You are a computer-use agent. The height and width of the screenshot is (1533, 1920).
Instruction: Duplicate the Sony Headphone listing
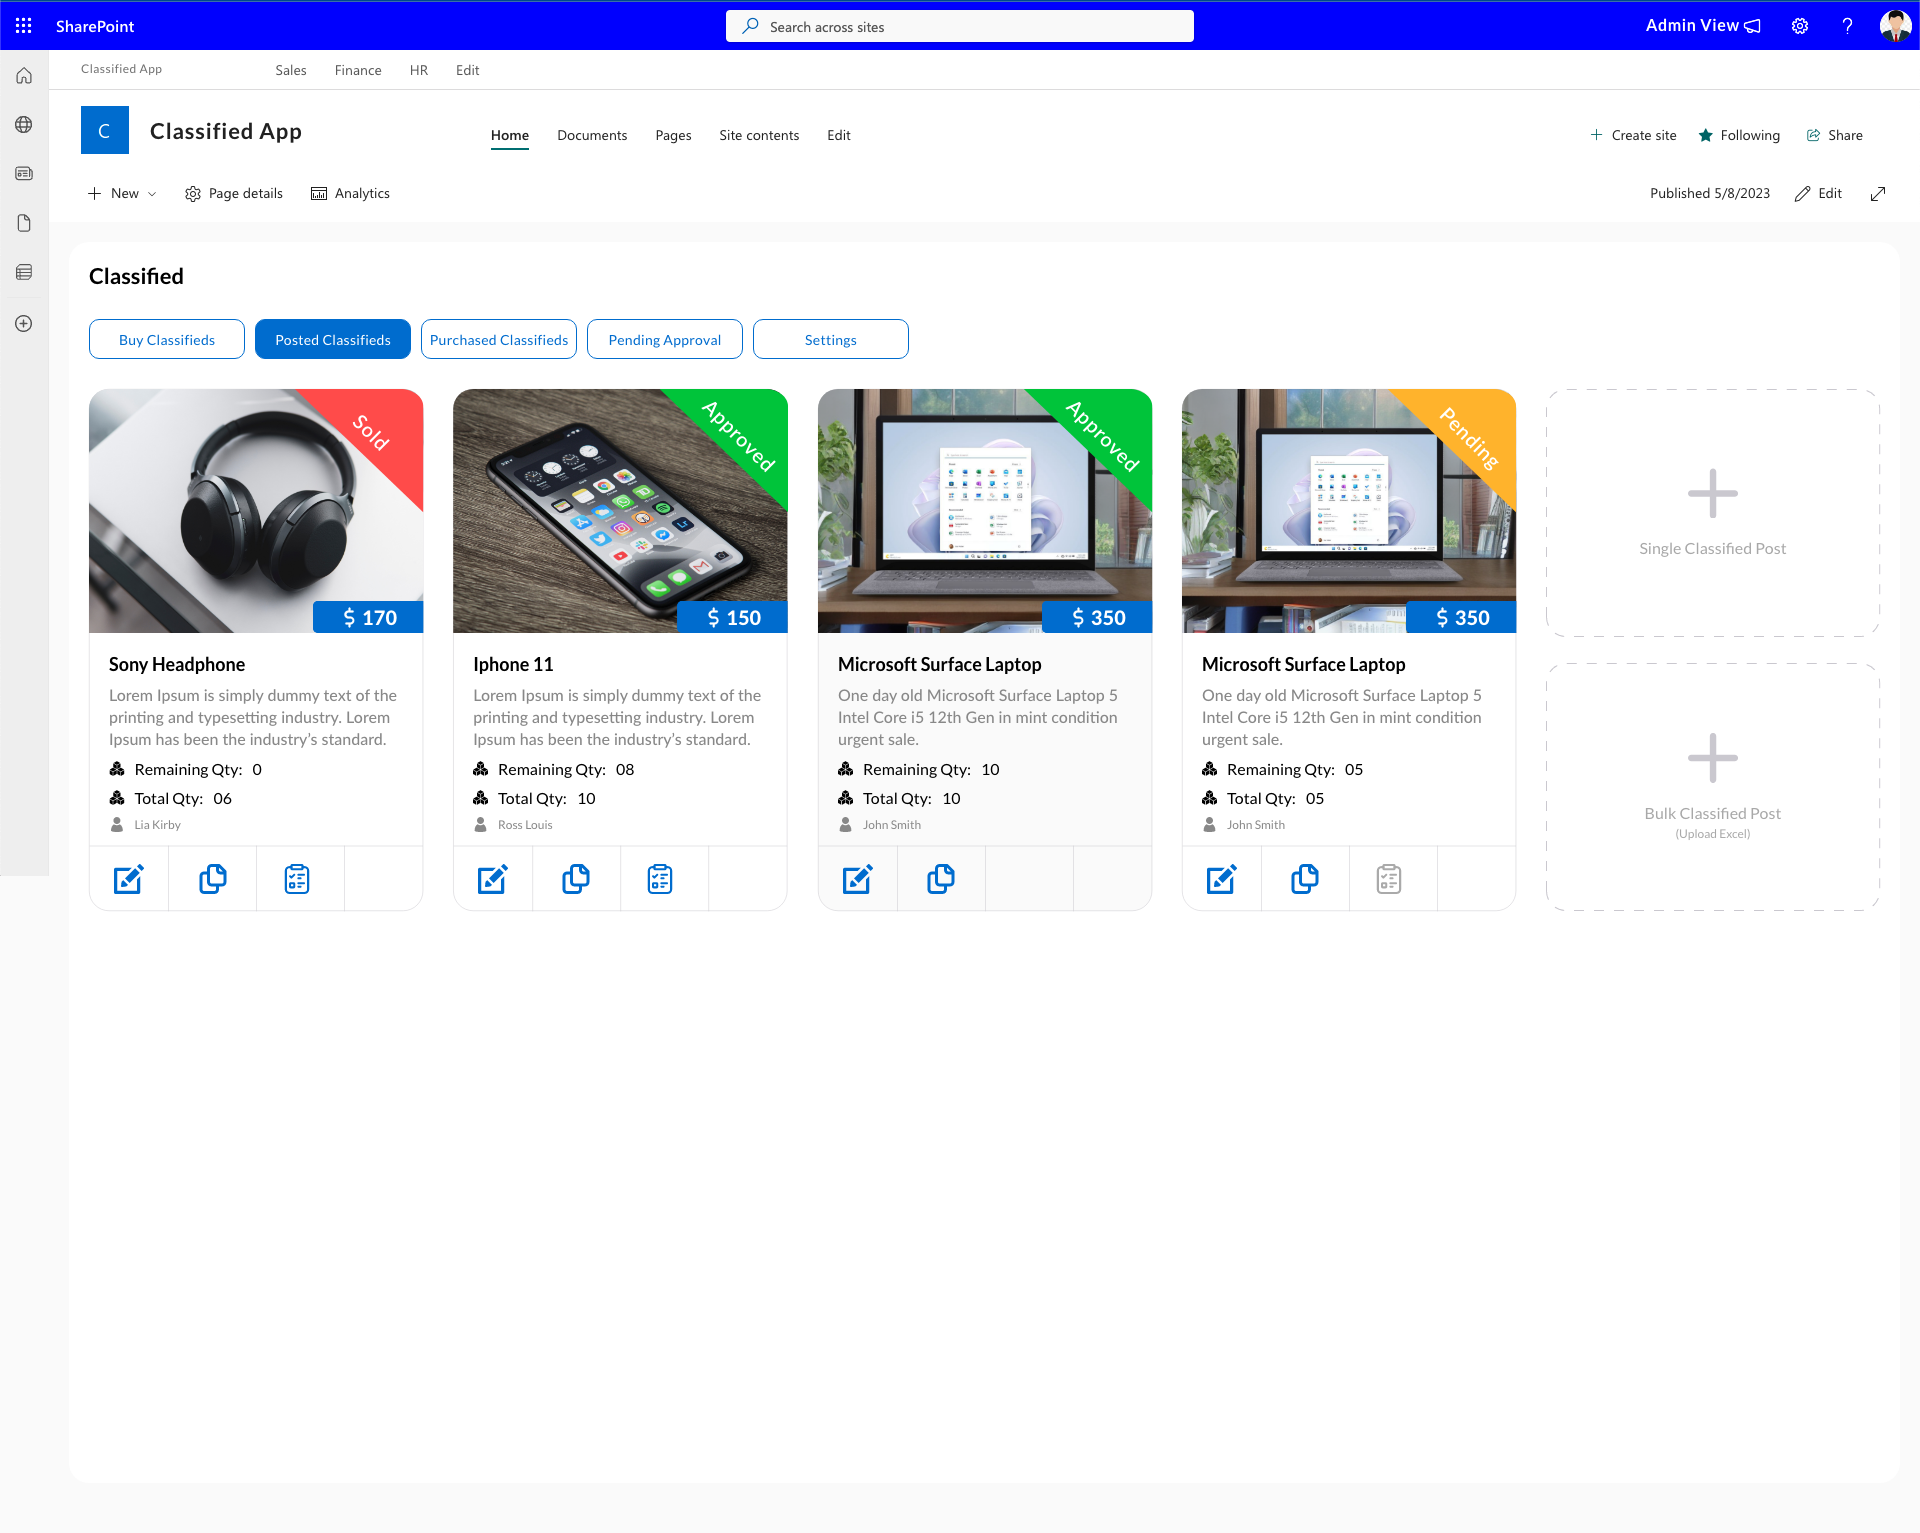213,879
